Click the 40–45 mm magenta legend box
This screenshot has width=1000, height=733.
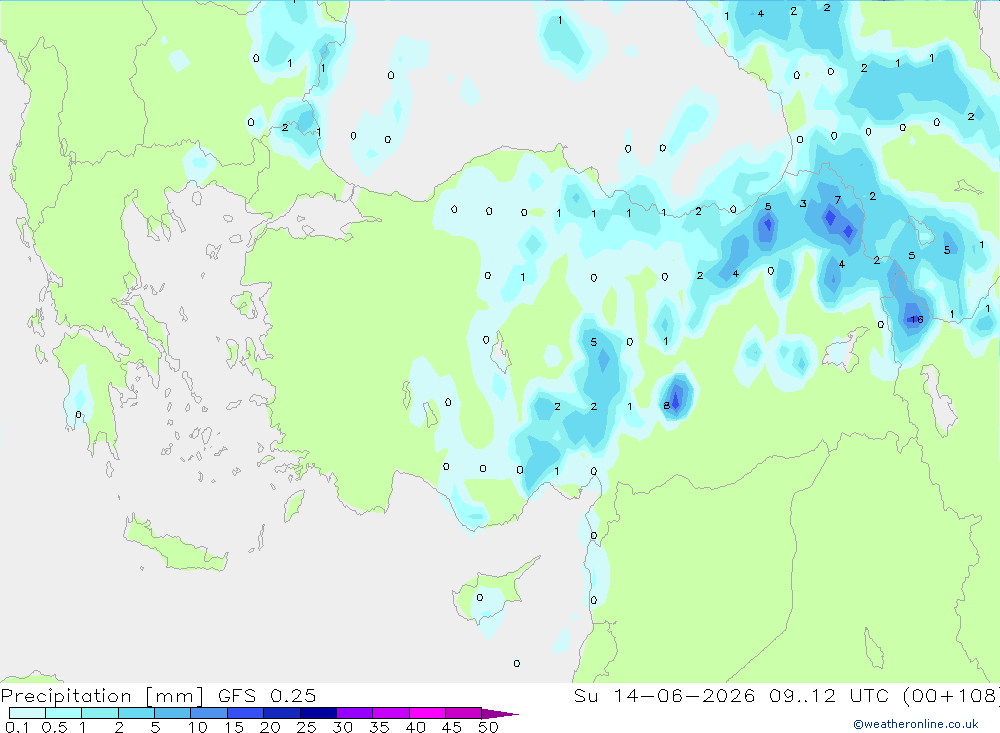click(x=427, y=713)
